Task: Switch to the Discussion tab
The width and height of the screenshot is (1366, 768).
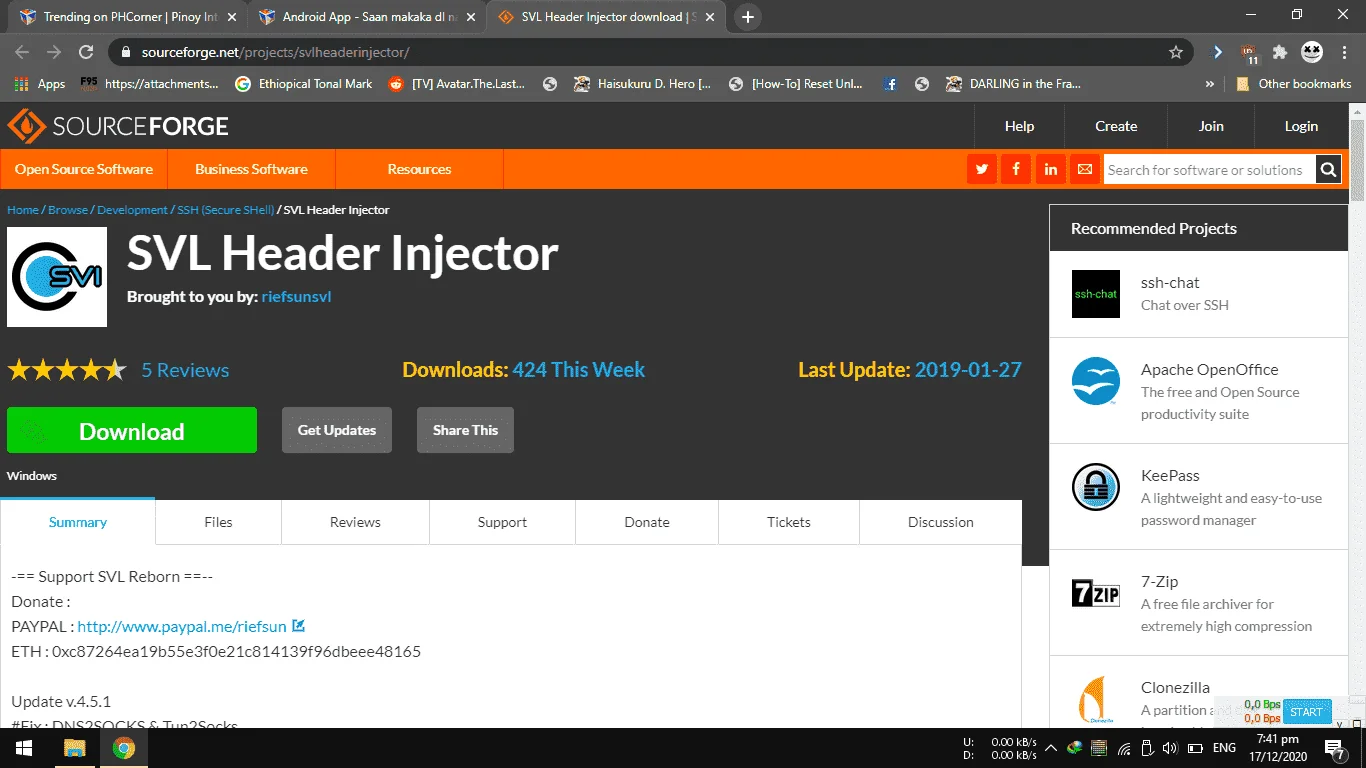Action: (941, 522)
